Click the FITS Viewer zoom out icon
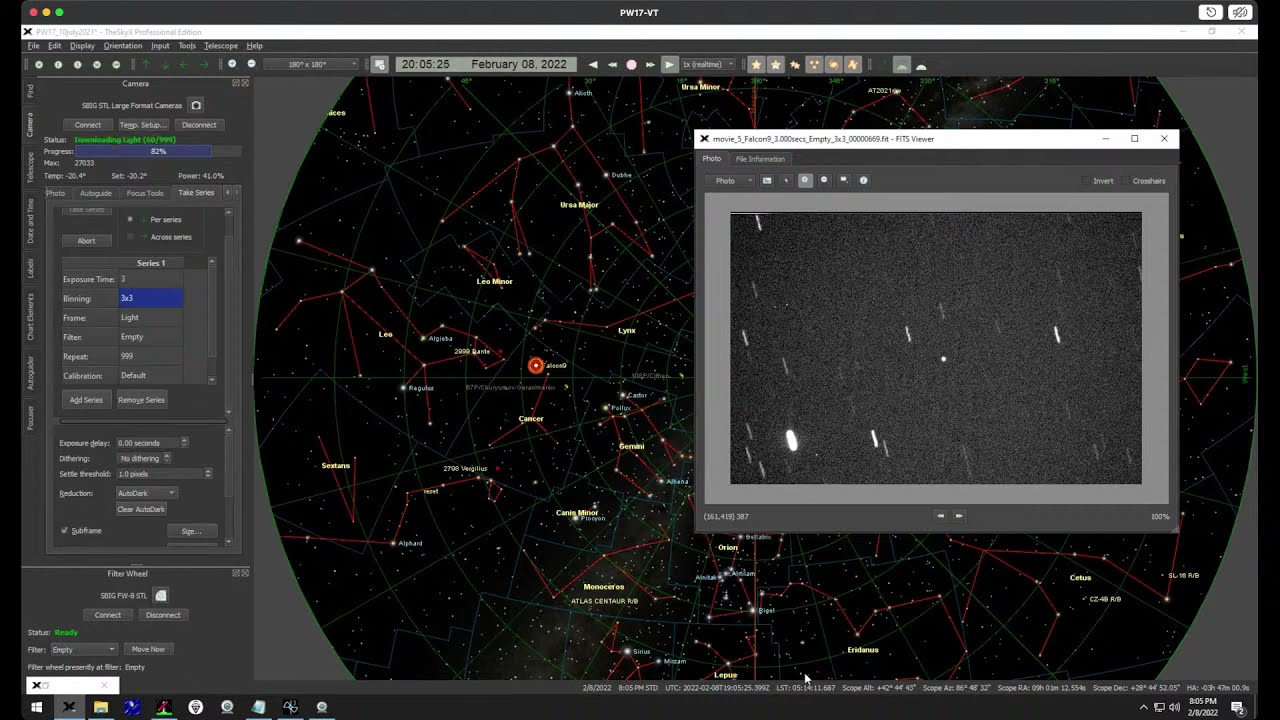The image size is (1280, 720). 824,181
